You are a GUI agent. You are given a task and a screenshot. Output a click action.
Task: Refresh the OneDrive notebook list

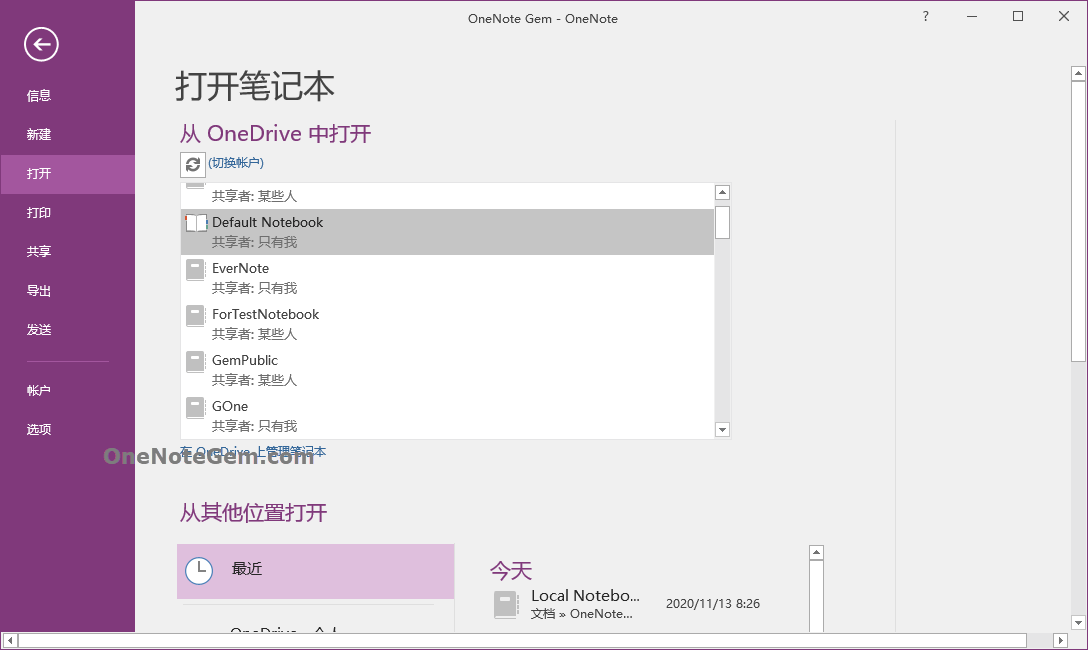193,164
